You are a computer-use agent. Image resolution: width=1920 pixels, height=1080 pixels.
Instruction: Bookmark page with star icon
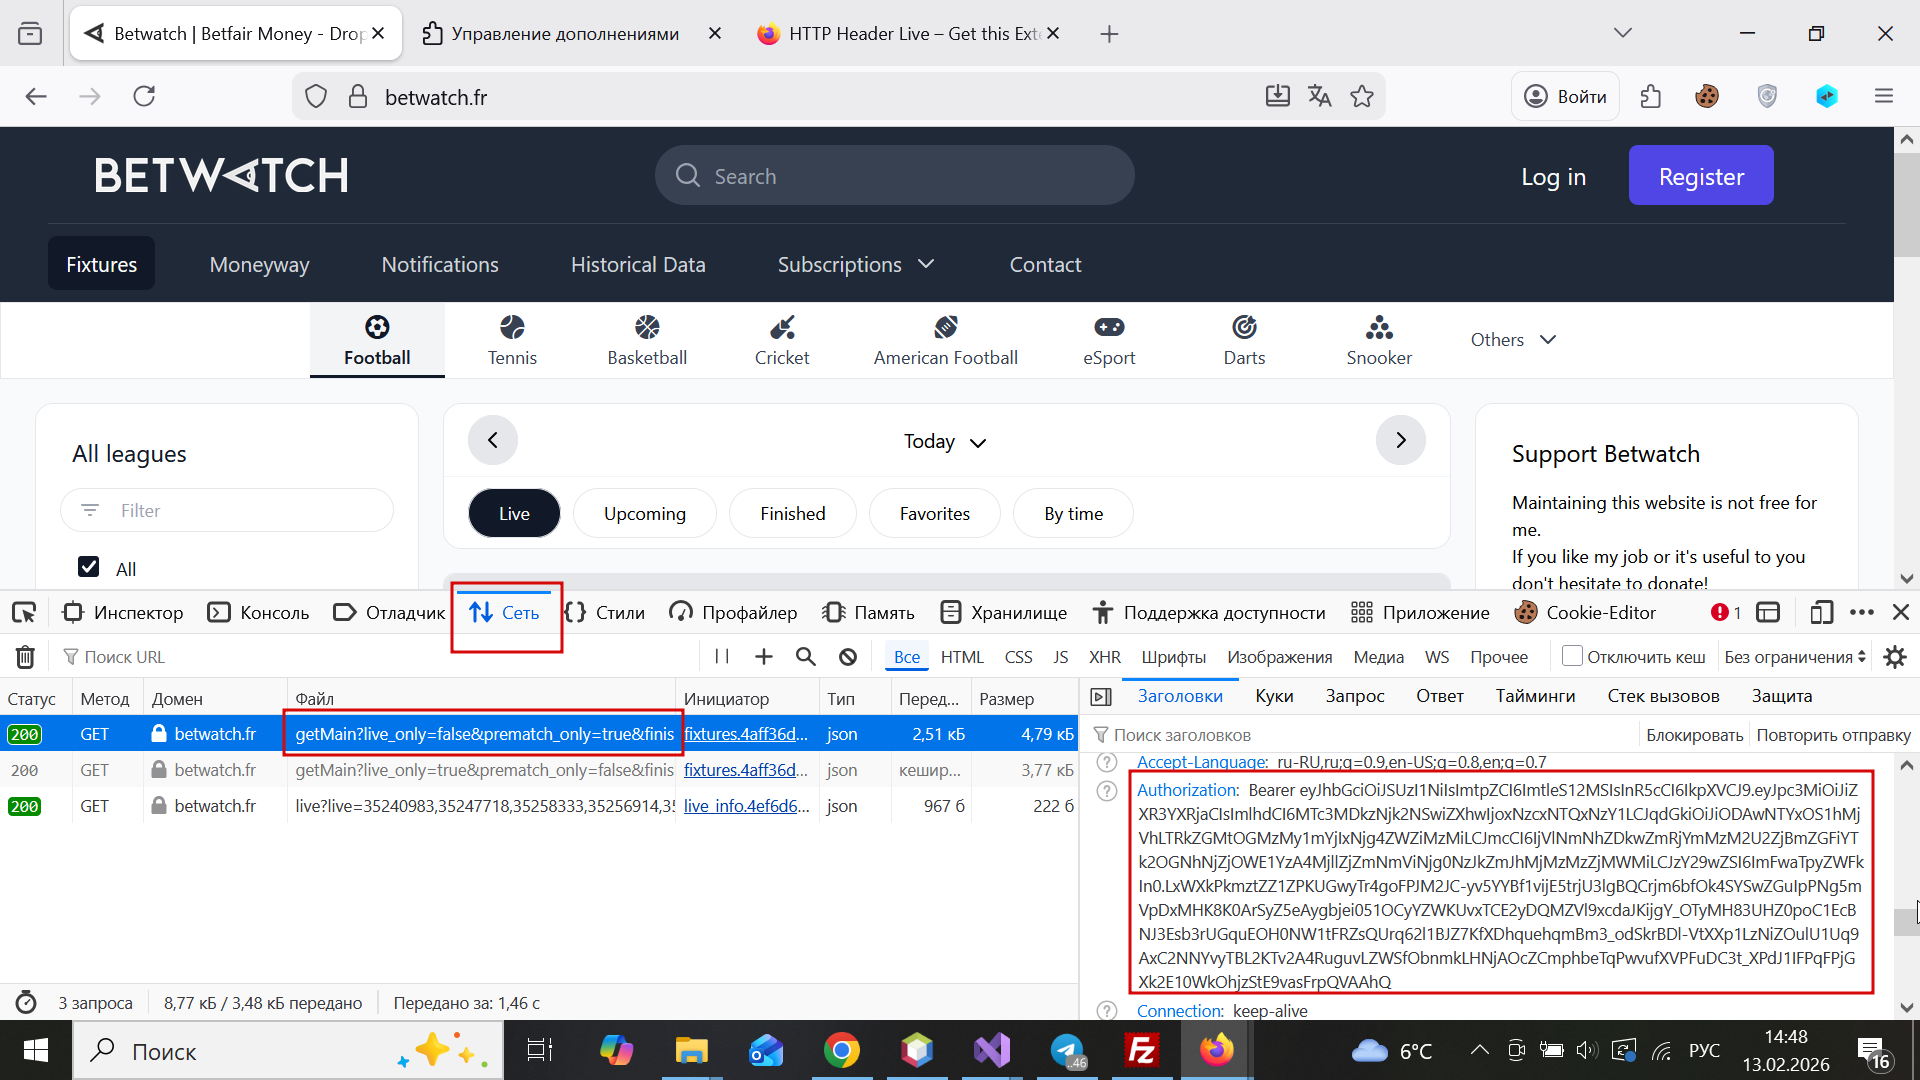[1362, 96]
